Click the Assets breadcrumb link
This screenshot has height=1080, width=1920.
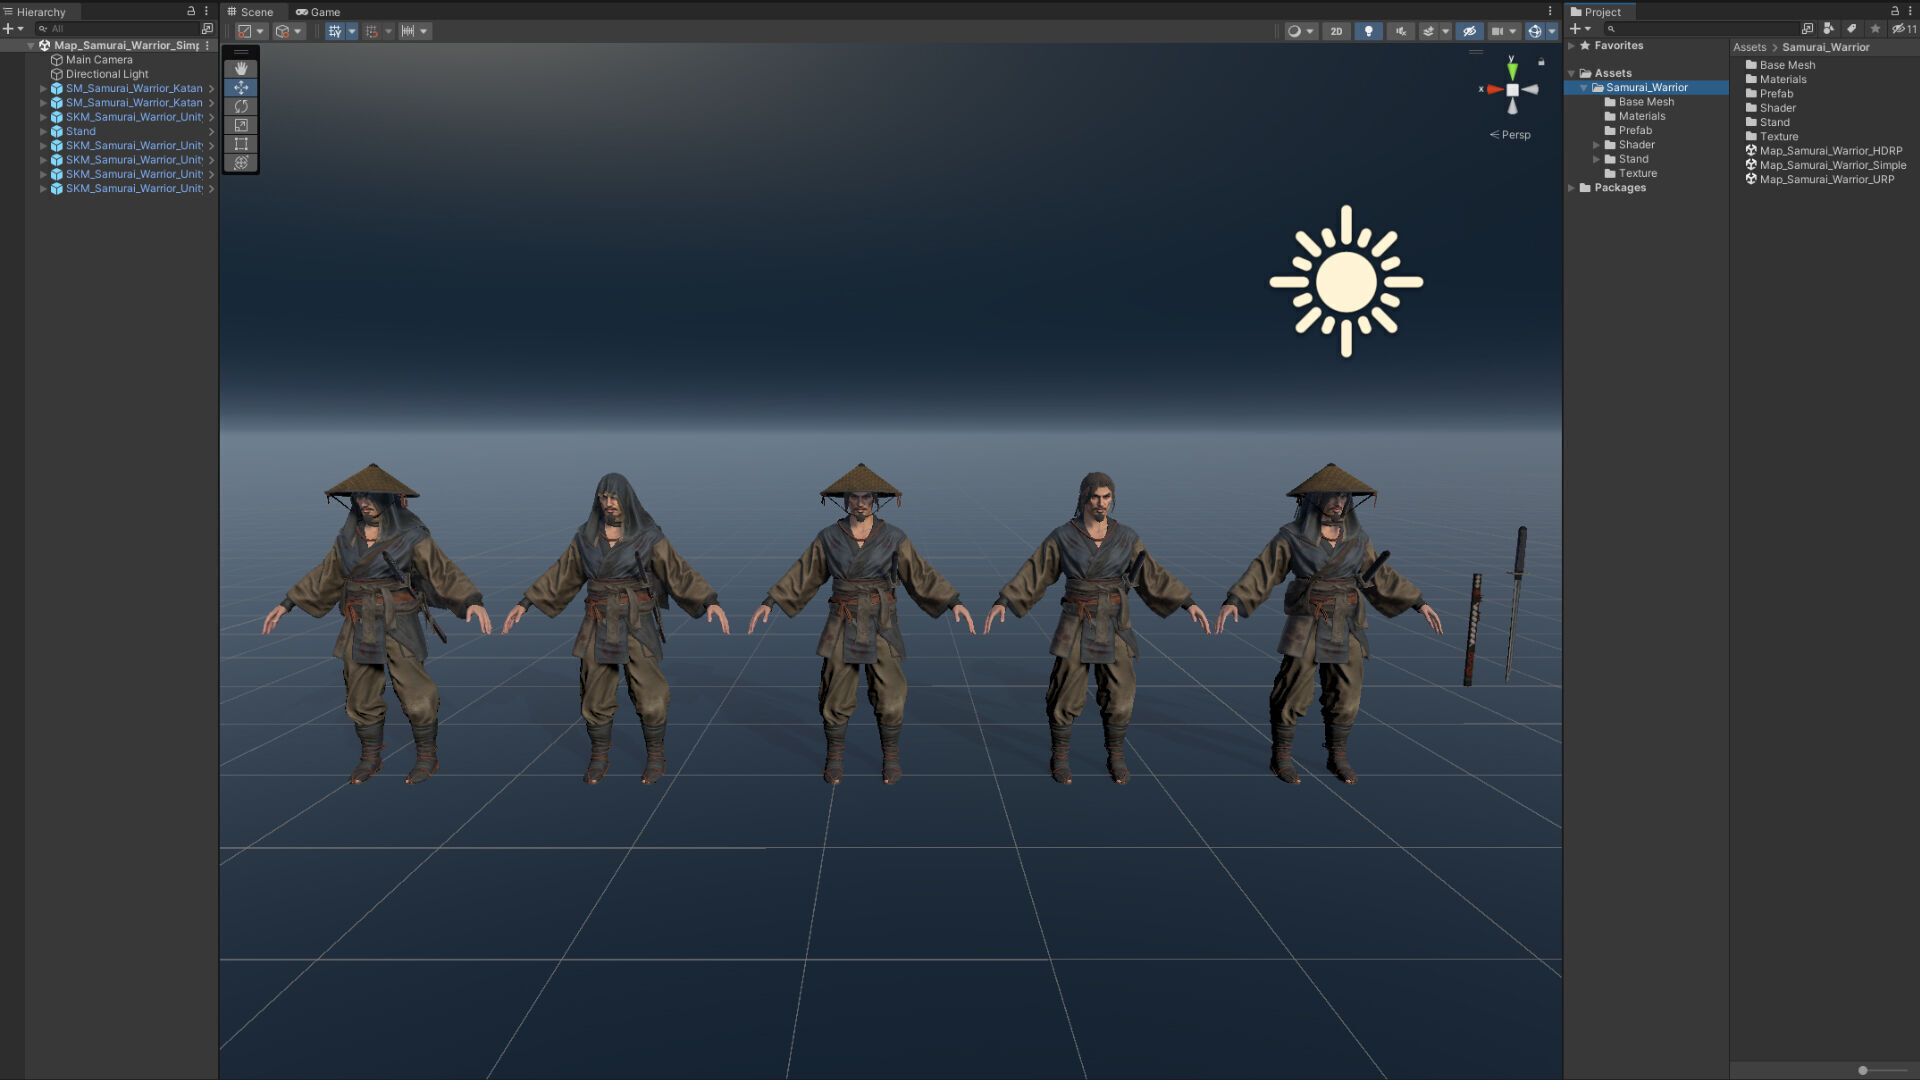tap(1749, 47)
